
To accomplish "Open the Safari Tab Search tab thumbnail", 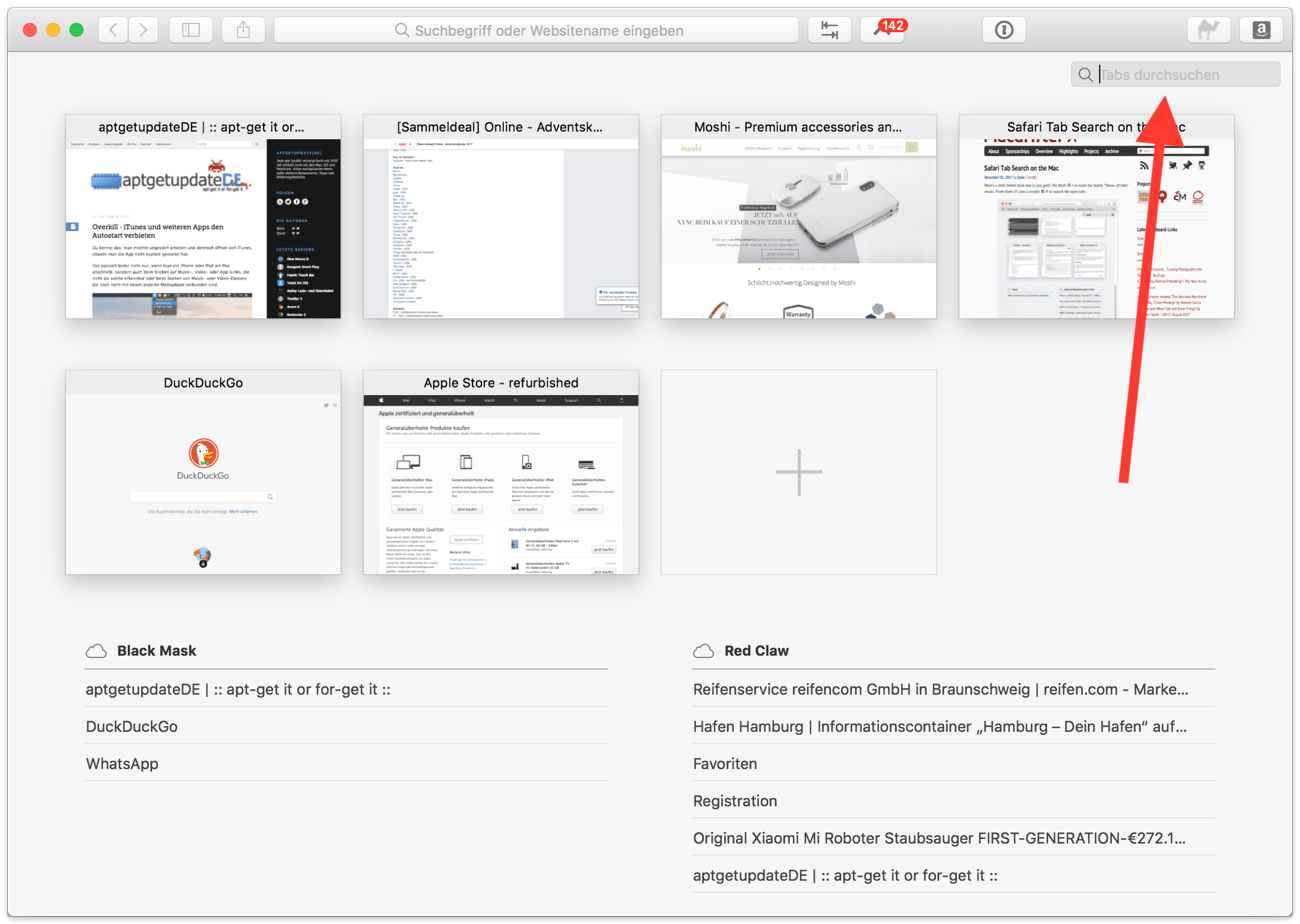I will coord(1096,216).
